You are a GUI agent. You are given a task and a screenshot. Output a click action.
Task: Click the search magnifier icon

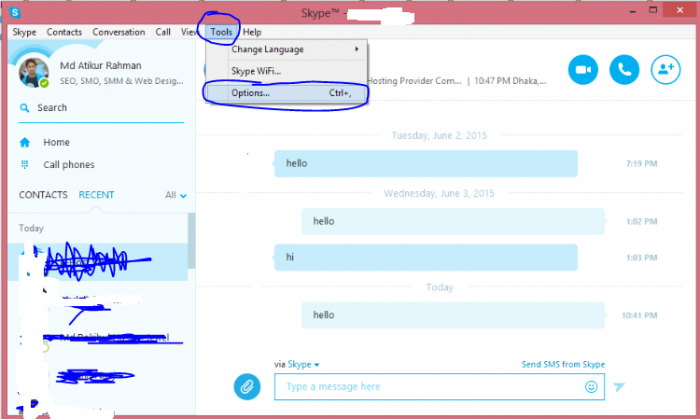pos(25,108)
